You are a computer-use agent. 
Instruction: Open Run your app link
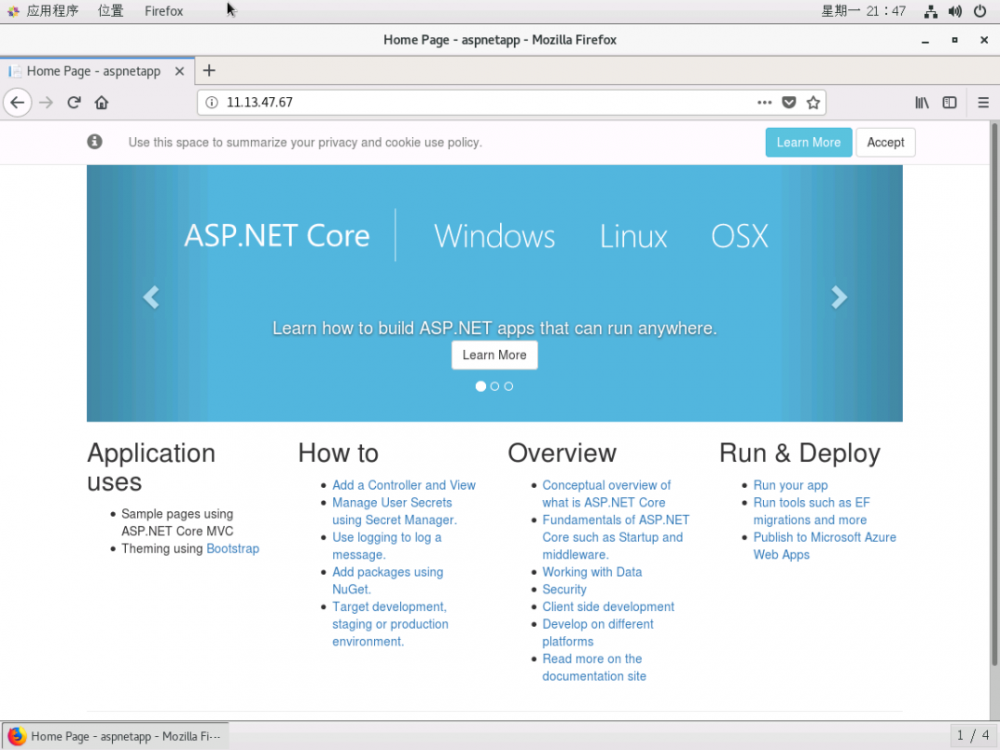pyautogui.click(x=790, y=485)
